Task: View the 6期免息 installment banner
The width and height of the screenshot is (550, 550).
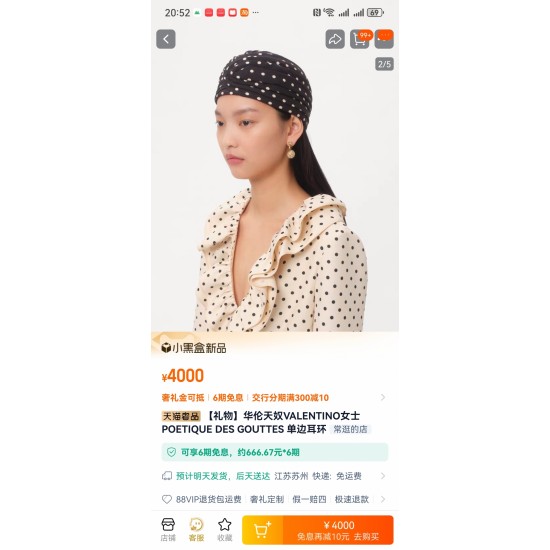Action: (275, 452)
